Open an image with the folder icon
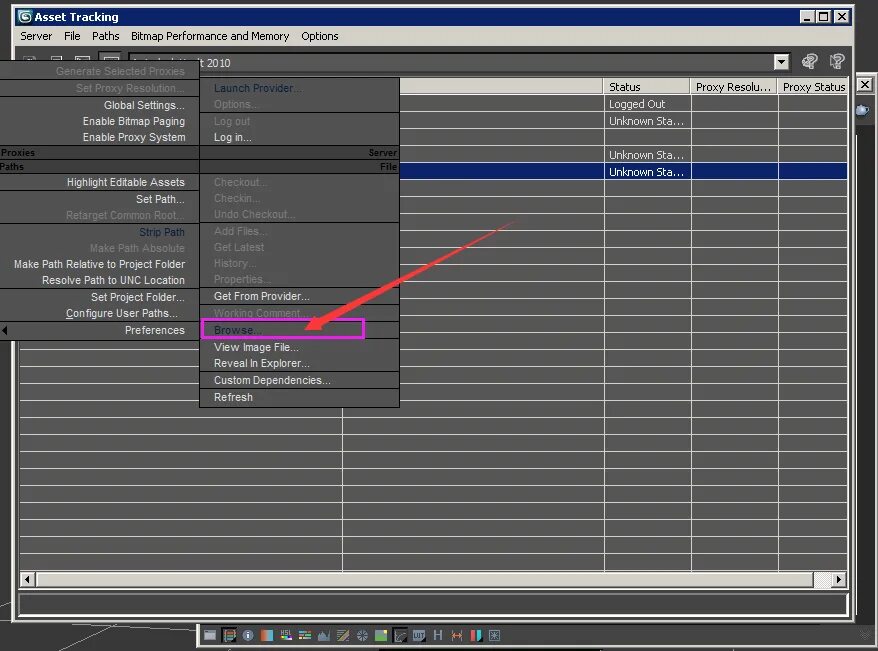This screenshot has height=651, width=878. pyautogui.click(x=210, y=635)
